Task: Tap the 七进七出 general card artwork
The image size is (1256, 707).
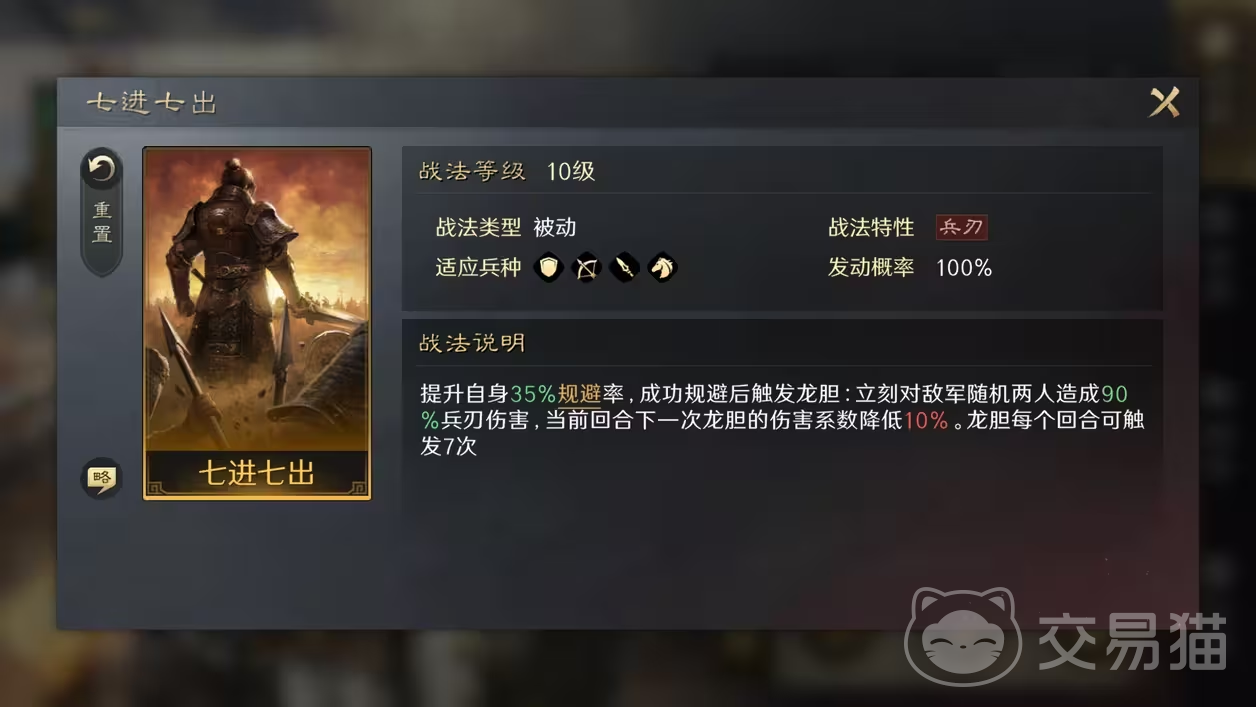Action: (x=257, y=299)
